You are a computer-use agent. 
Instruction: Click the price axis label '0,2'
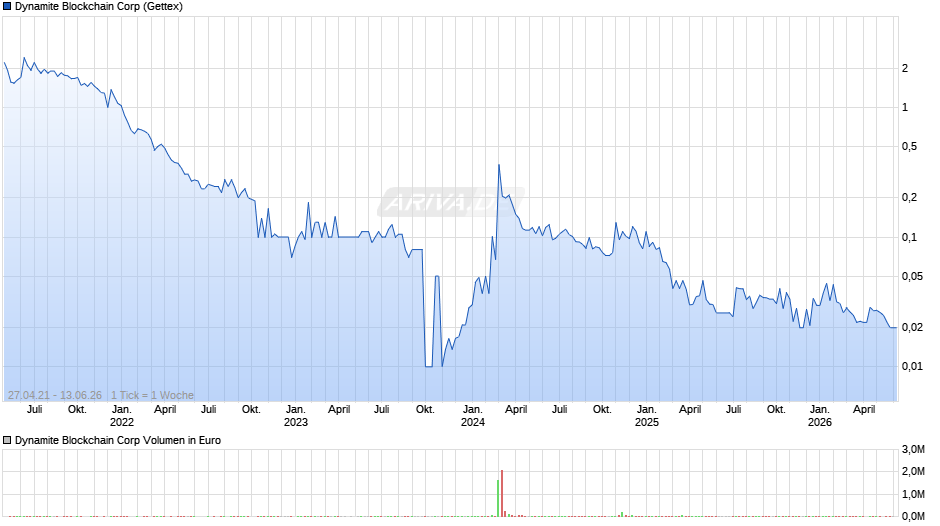pyautogui.click(x=909, y=197)
